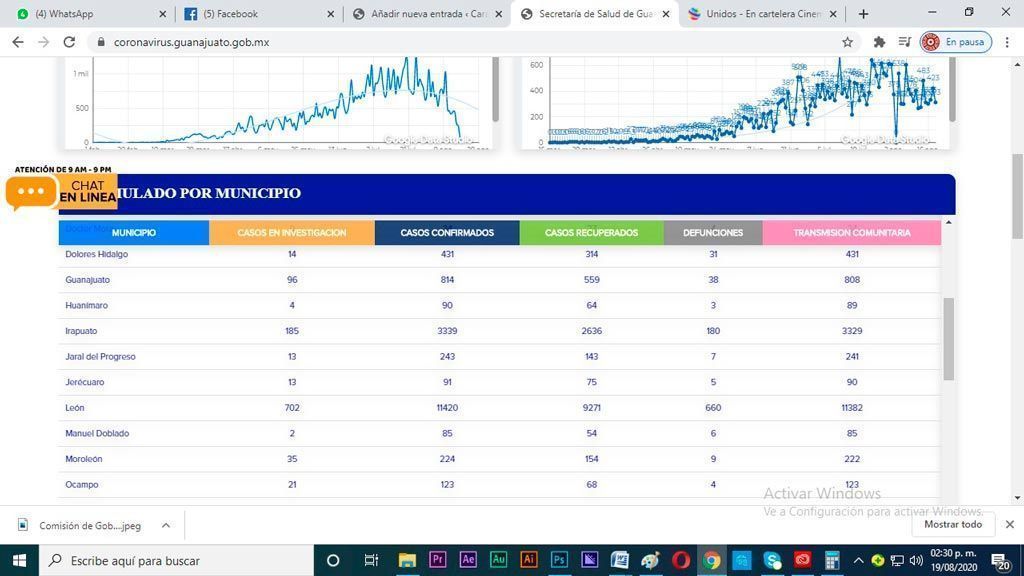Launch Adobe Premiere Pro from taskbar
The width and height of the screenshot is (1024, 576).
pos(438,560)
